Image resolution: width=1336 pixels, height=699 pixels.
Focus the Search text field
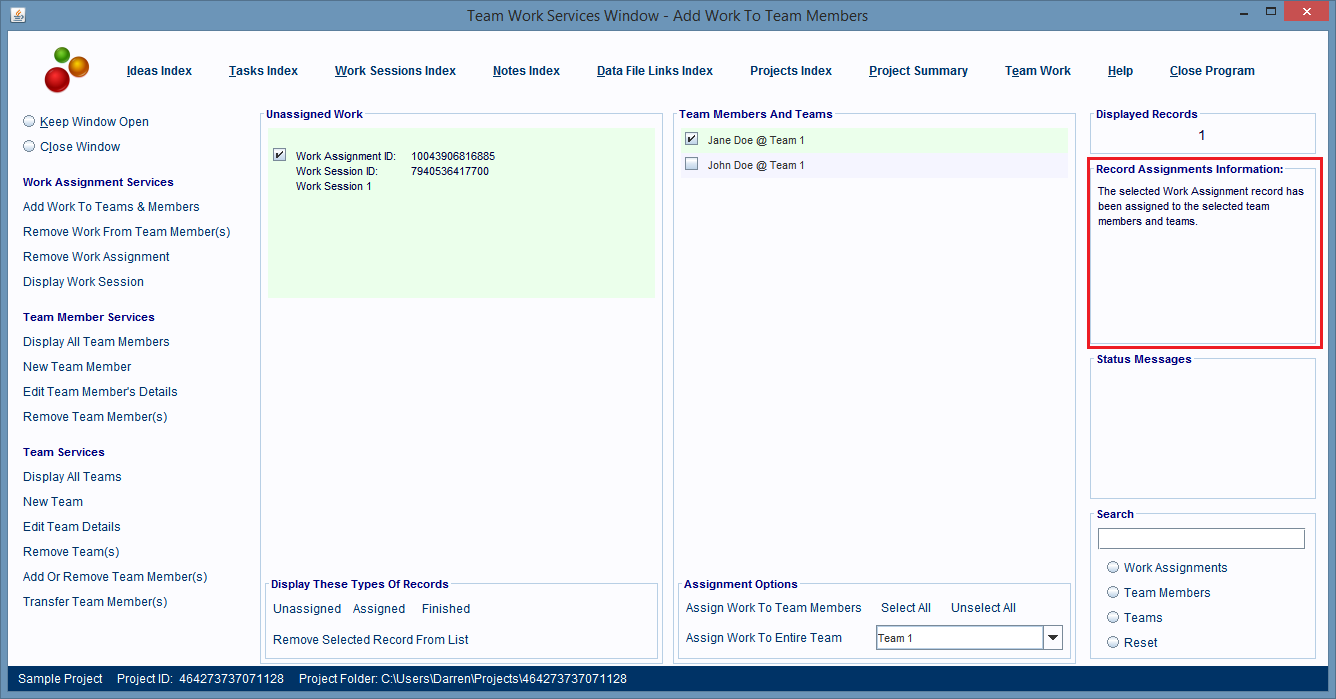(1201, 539)
